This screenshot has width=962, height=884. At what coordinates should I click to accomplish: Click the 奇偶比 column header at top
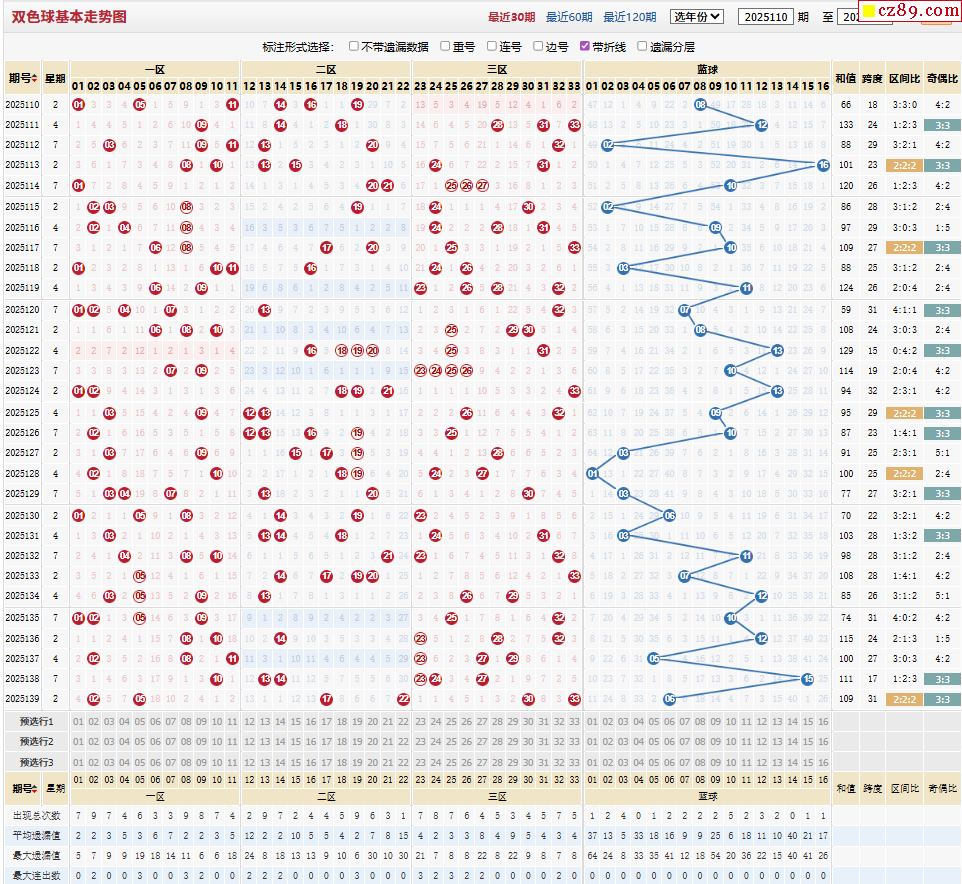(x=942, y=79)
